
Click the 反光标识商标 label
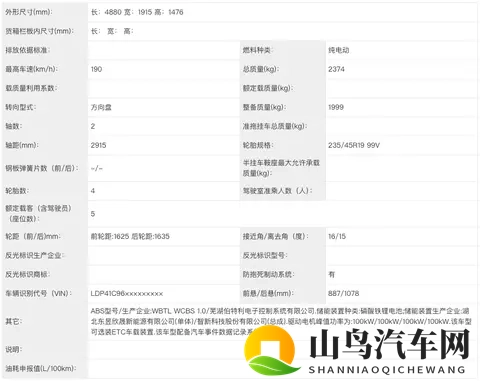pos(28,275)
